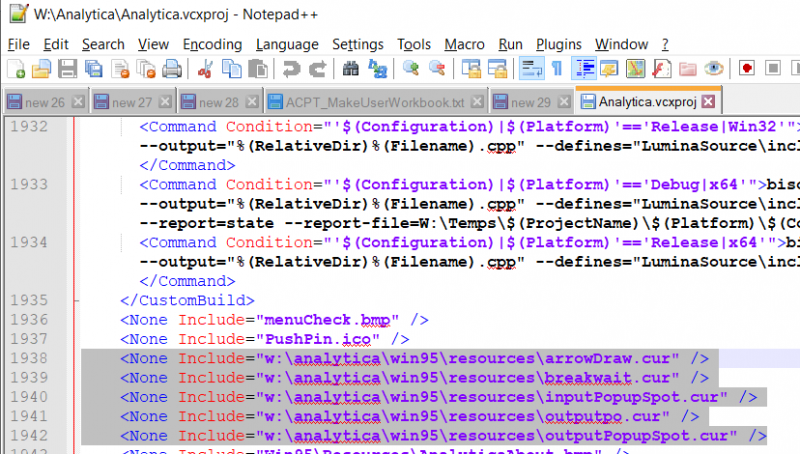The image size is (800, 454).
Task: Close the current document toolbar icon
Action: [120, 69]
